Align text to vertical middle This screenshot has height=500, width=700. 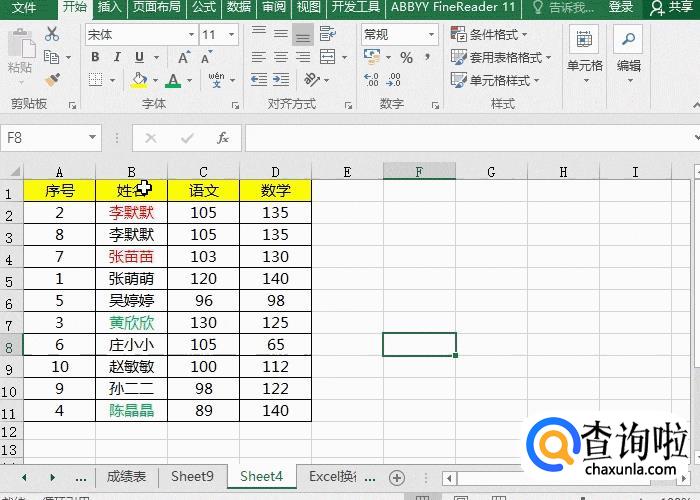click(x=281, y=34)
